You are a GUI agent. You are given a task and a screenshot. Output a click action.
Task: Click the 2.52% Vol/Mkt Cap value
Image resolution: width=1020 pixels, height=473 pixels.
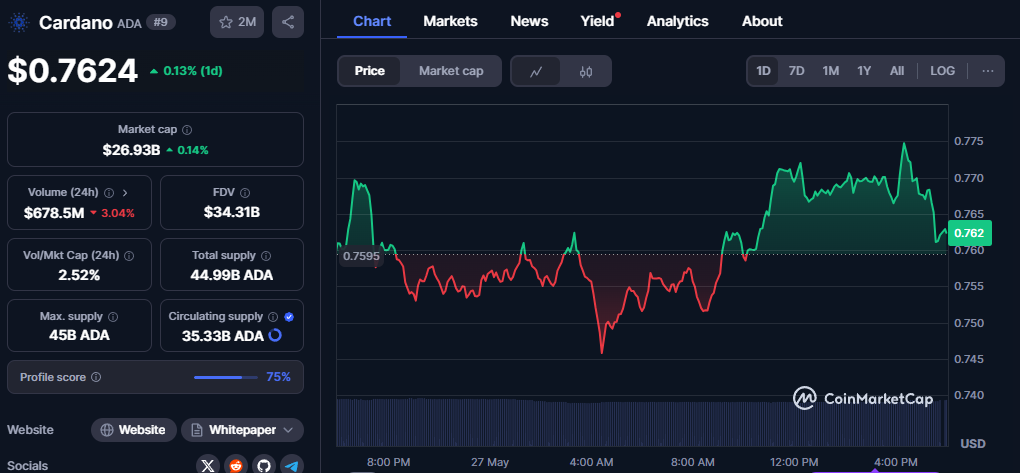[79, 275]
